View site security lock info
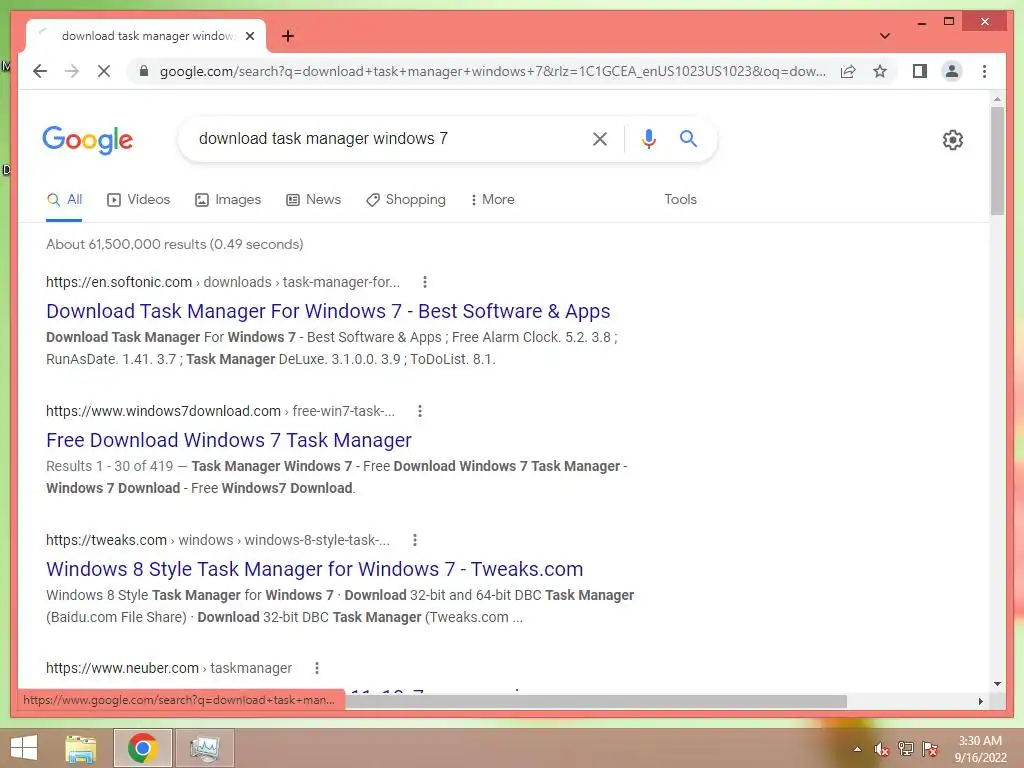The image size is (1024, 768). coord(144,71)
